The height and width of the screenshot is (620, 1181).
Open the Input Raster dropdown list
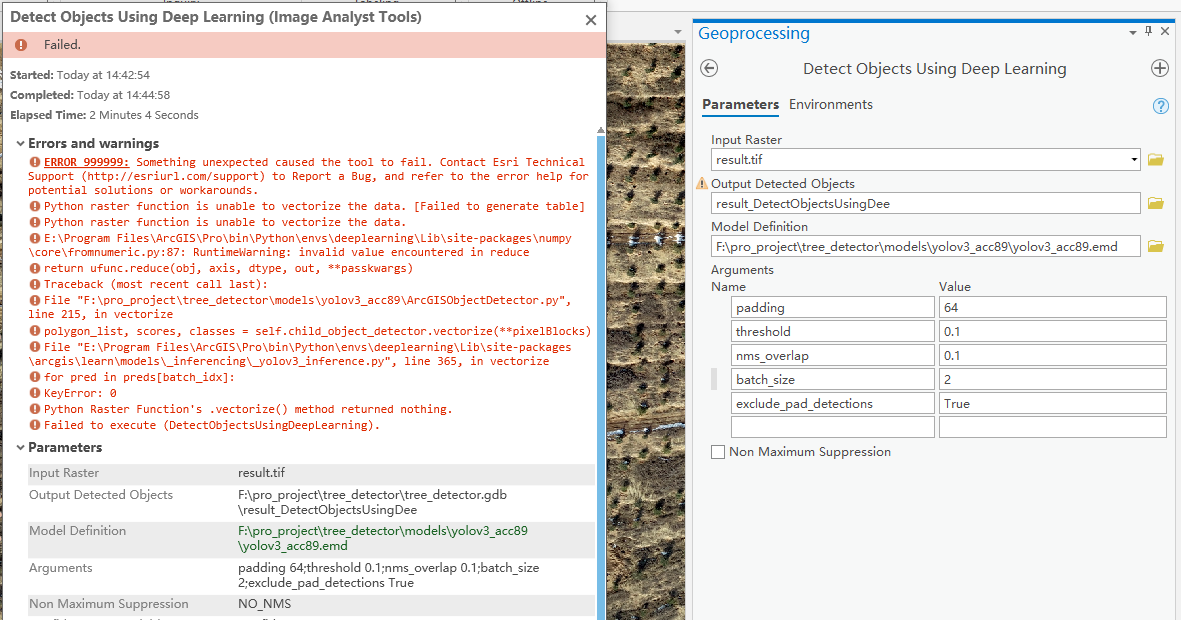coord(1135,159)
